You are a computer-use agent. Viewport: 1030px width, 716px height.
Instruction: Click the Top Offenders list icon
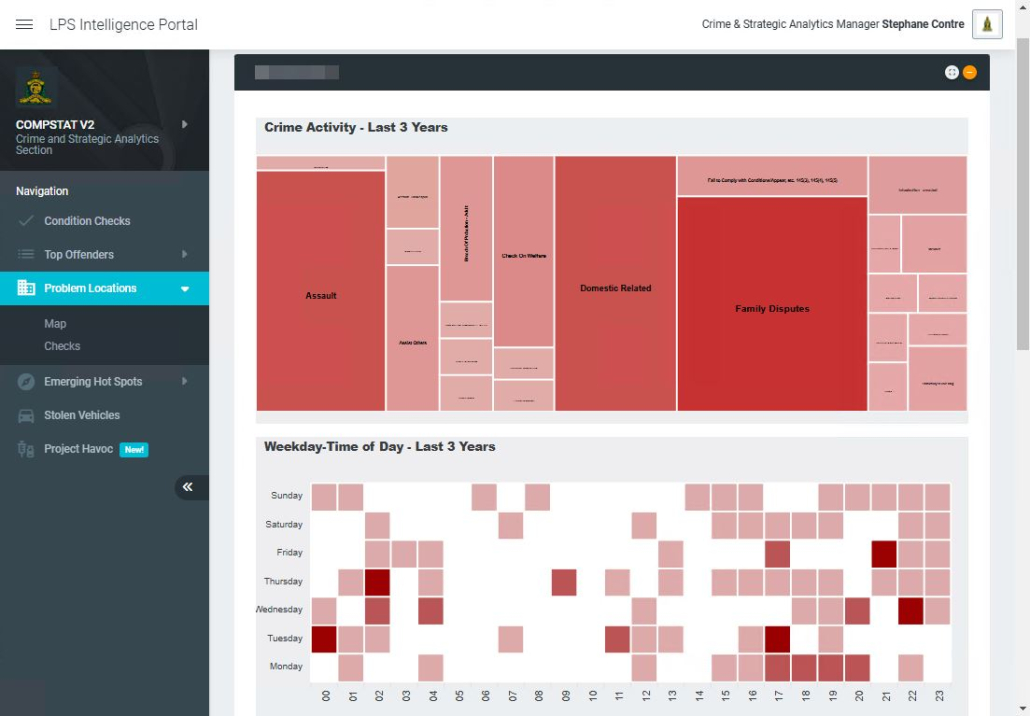pyautogui.click(x=26, y=255)
